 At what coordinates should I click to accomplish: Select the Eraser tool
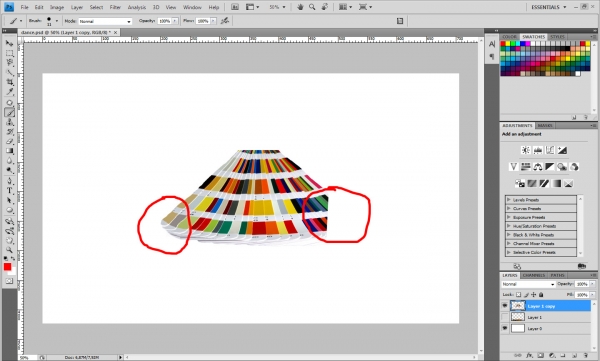click(x=9, y=141)
